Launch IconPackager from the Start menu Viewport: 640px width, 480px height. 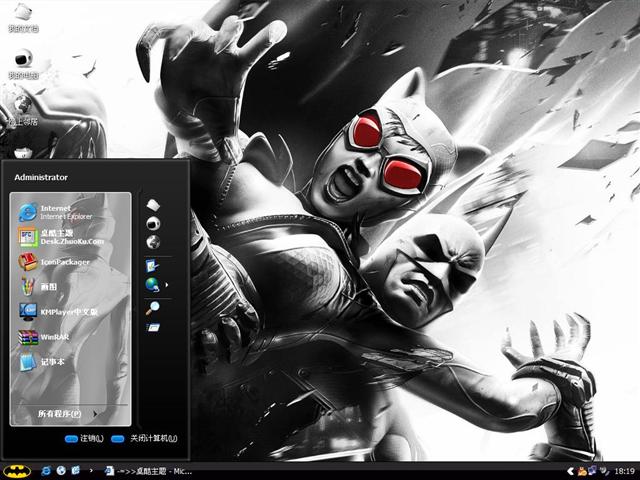coord(54,262)
